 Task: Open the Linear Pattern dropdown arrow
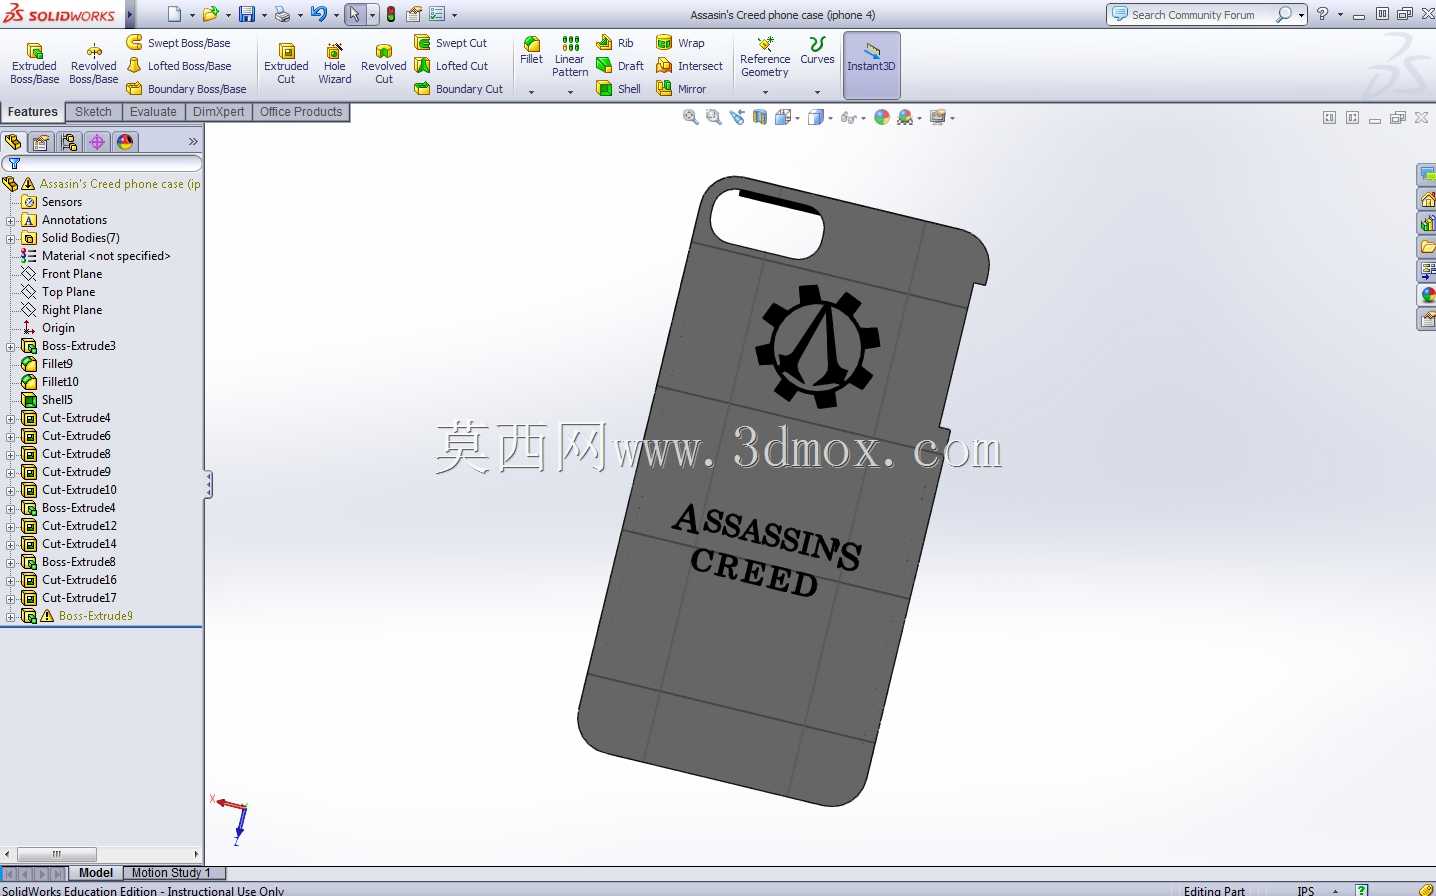coord(570,92)
